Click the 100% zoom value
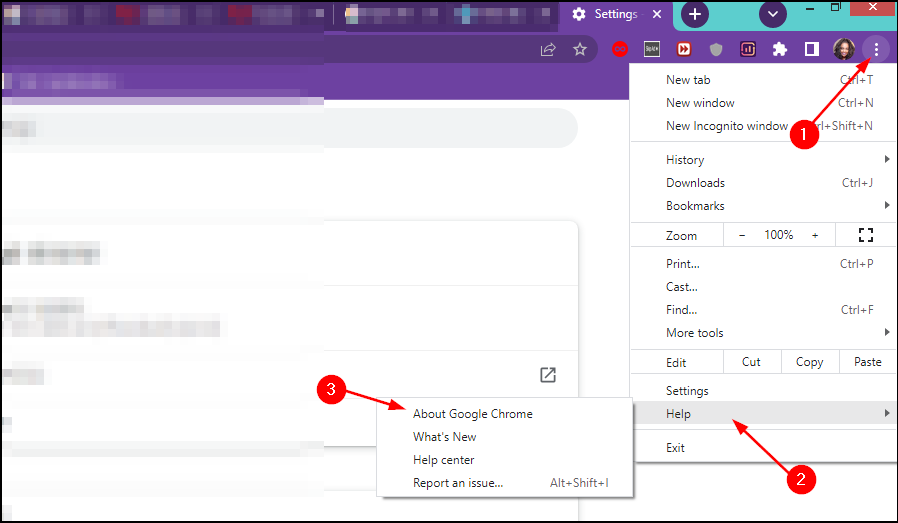 [x=778, y=235]
